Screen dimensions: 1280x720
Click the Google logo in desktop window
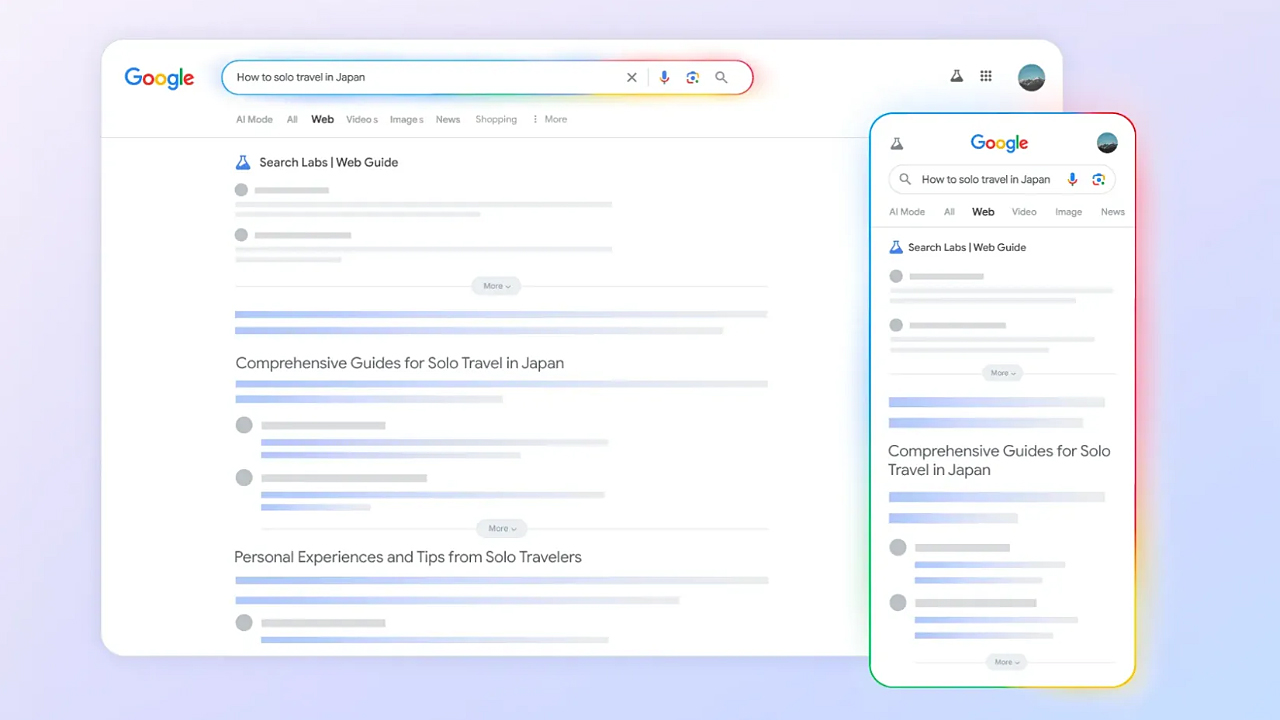(159, 78)
